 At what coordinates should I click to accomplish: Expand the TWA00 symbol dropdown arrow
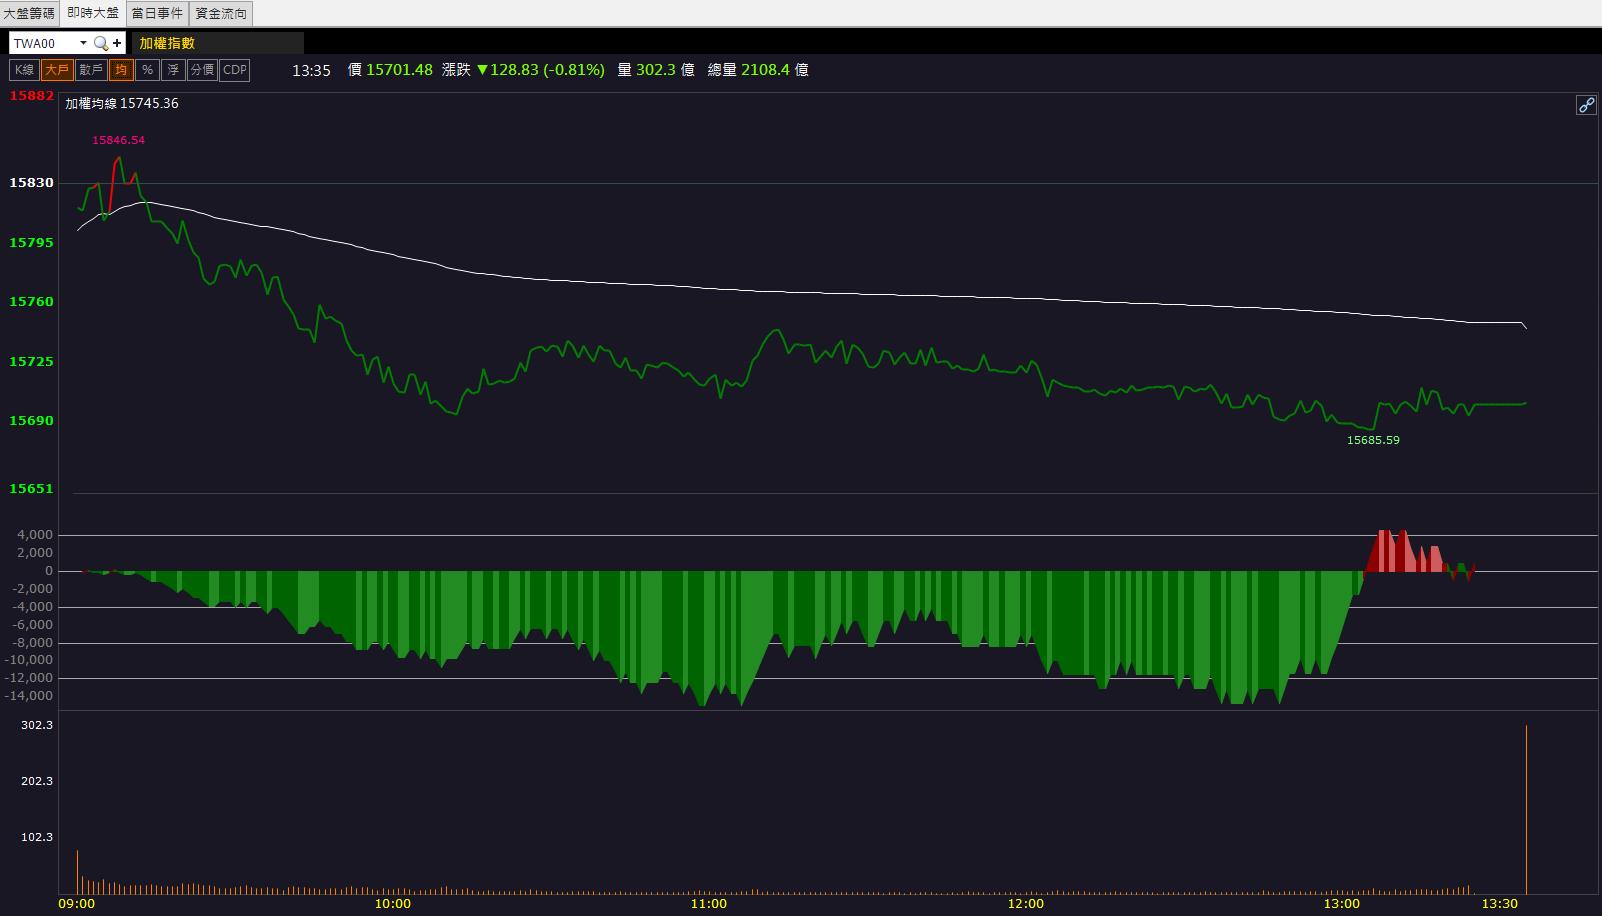point(83,43)
